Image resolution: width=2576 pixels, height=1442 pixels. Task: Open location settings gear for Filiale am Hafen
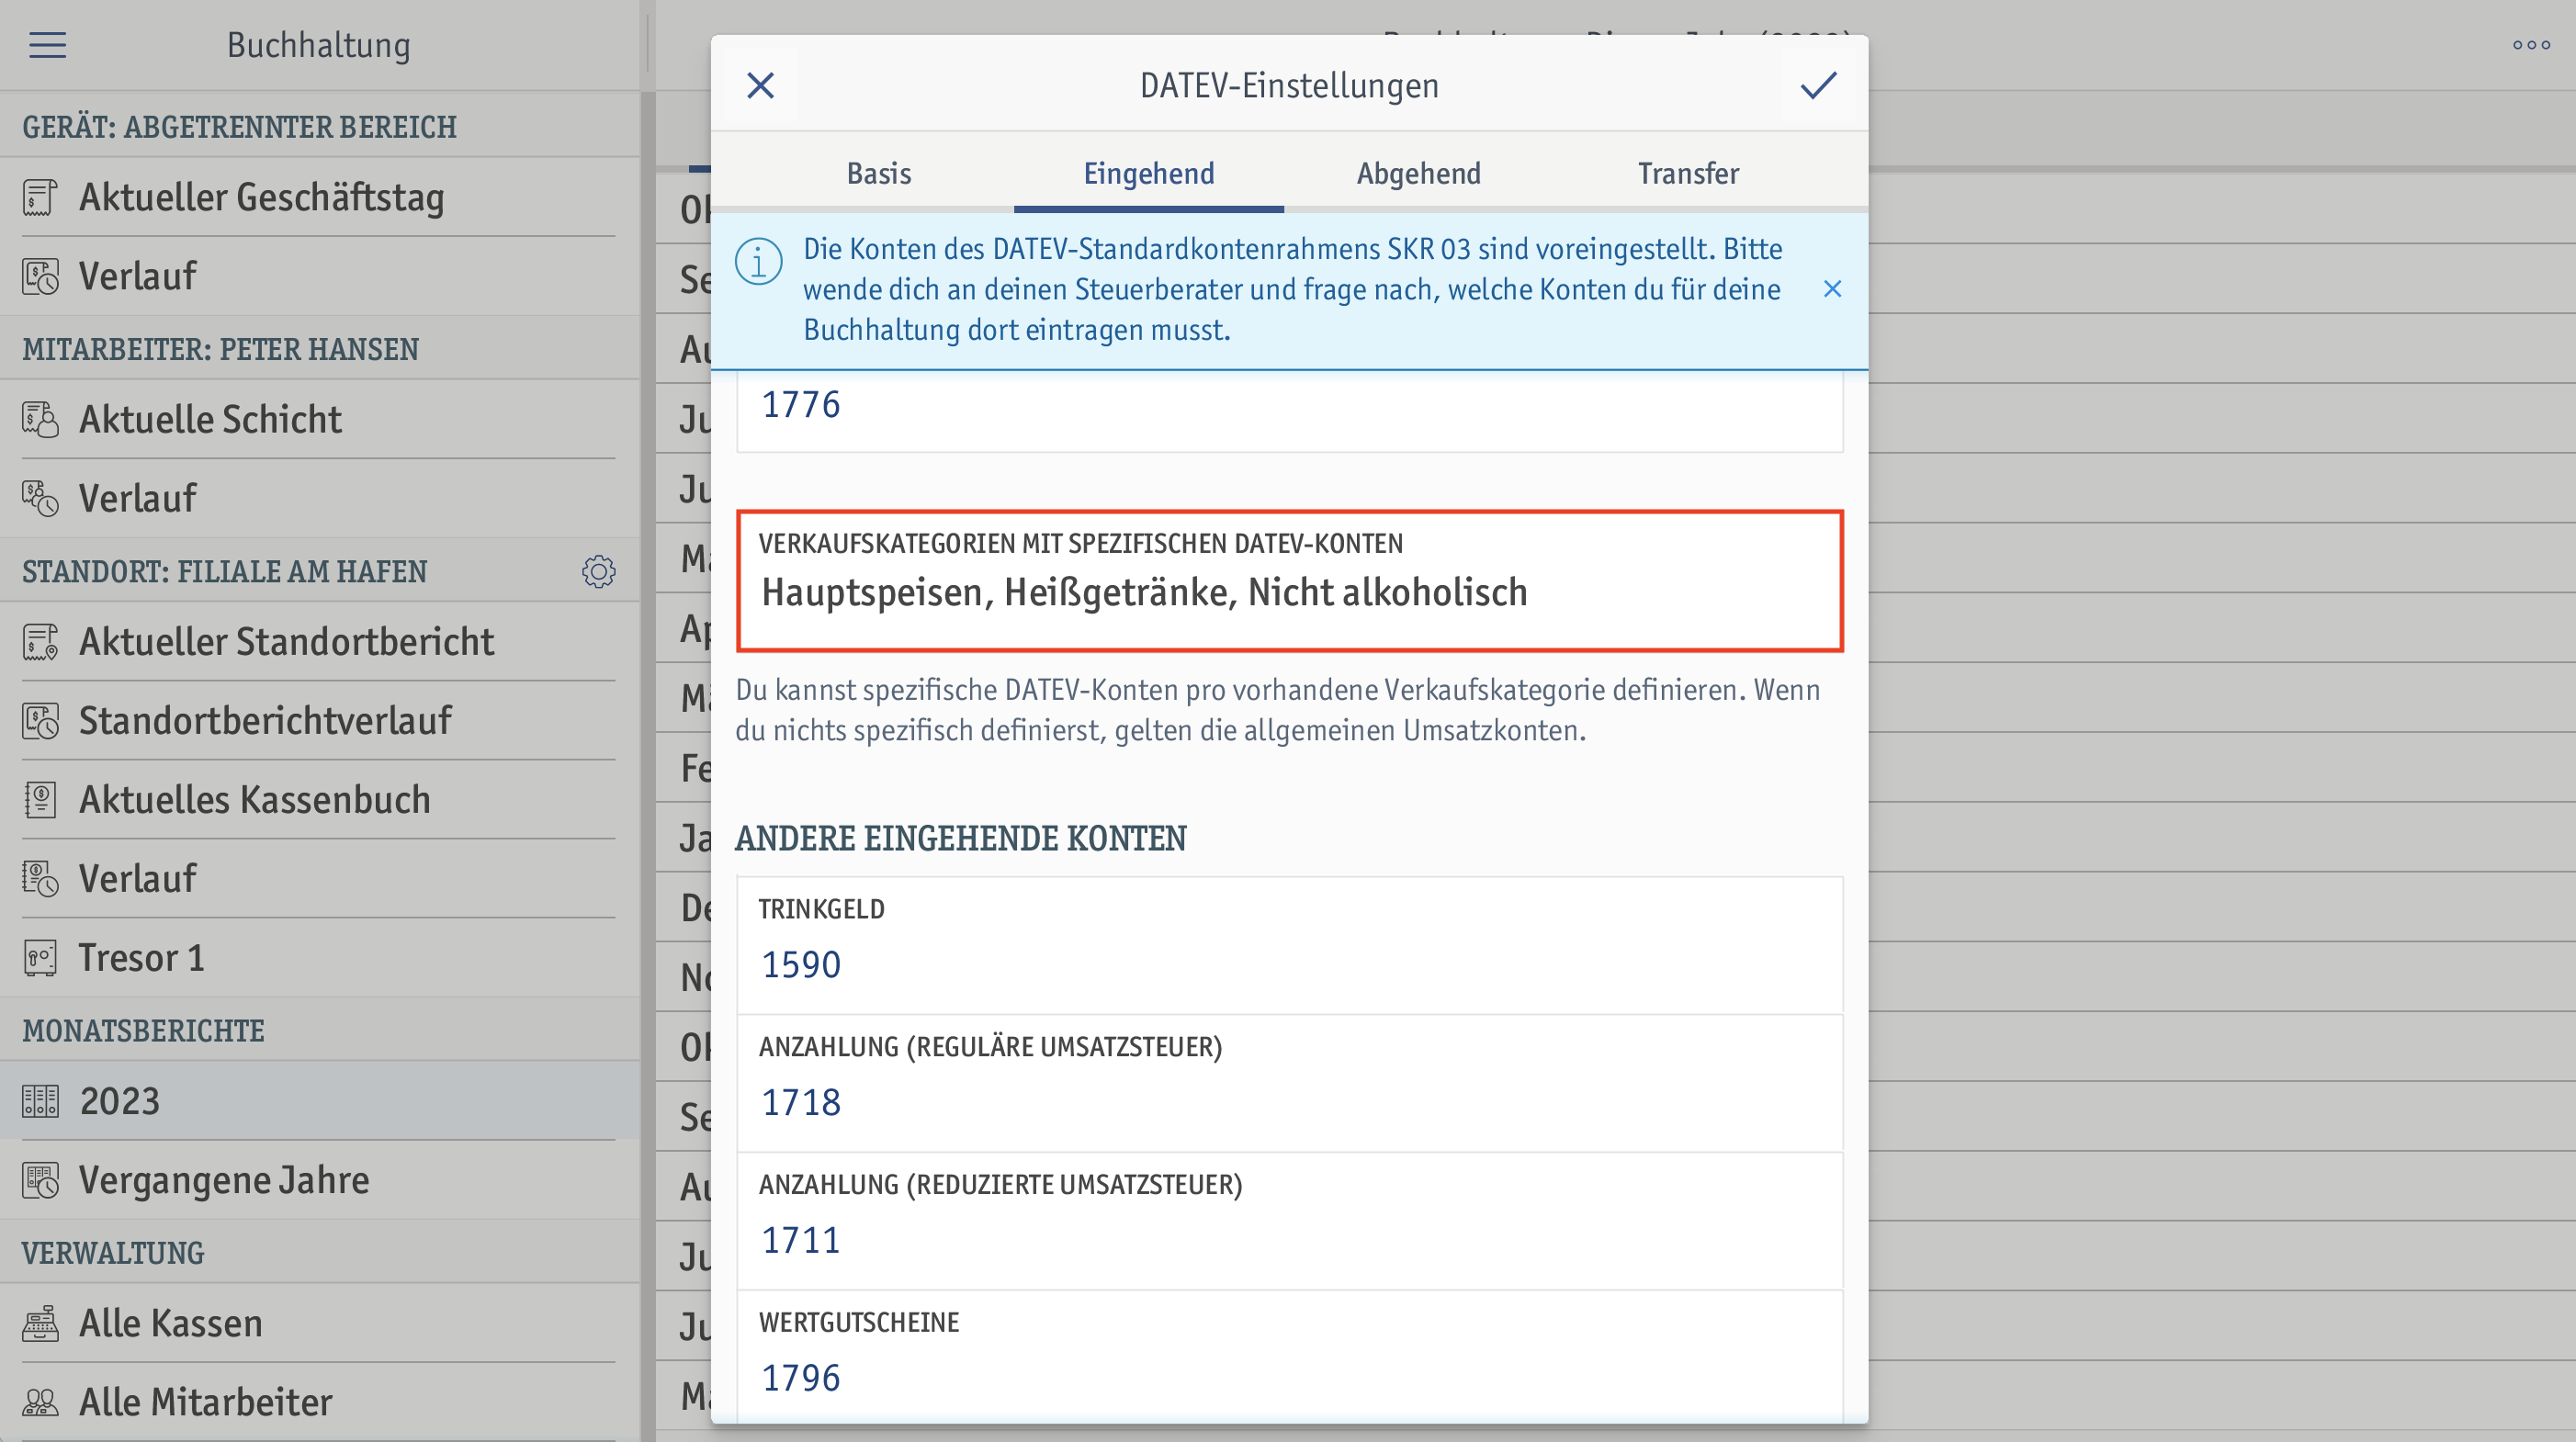click(598, 572)
